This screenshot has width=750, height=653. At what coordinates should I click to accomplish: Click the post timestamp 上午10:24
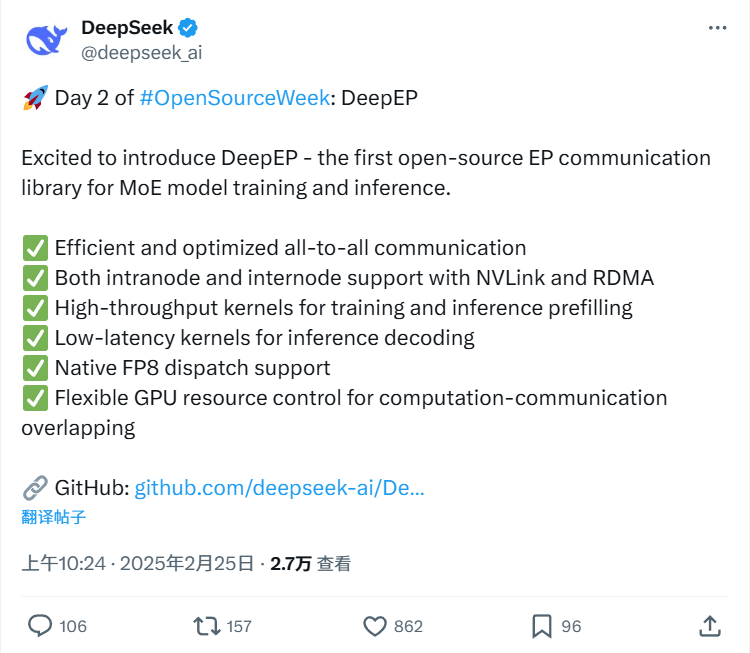(64, 564)
